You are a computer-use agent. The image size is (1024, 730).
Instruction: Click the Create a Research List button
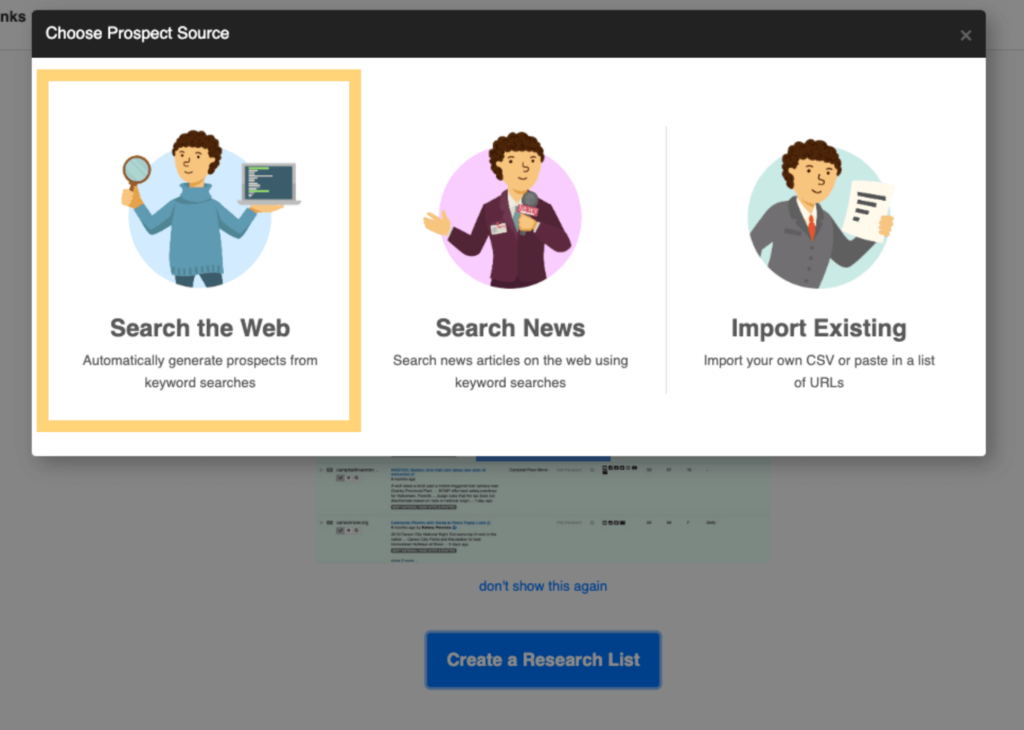click(x=542, y=660)
